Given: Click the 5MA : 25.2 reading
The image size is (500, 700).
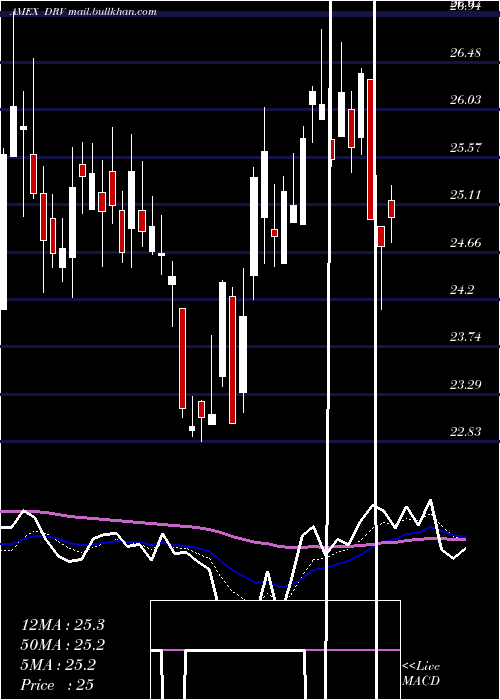Looking at the screenshot, I should click(58, 665).
